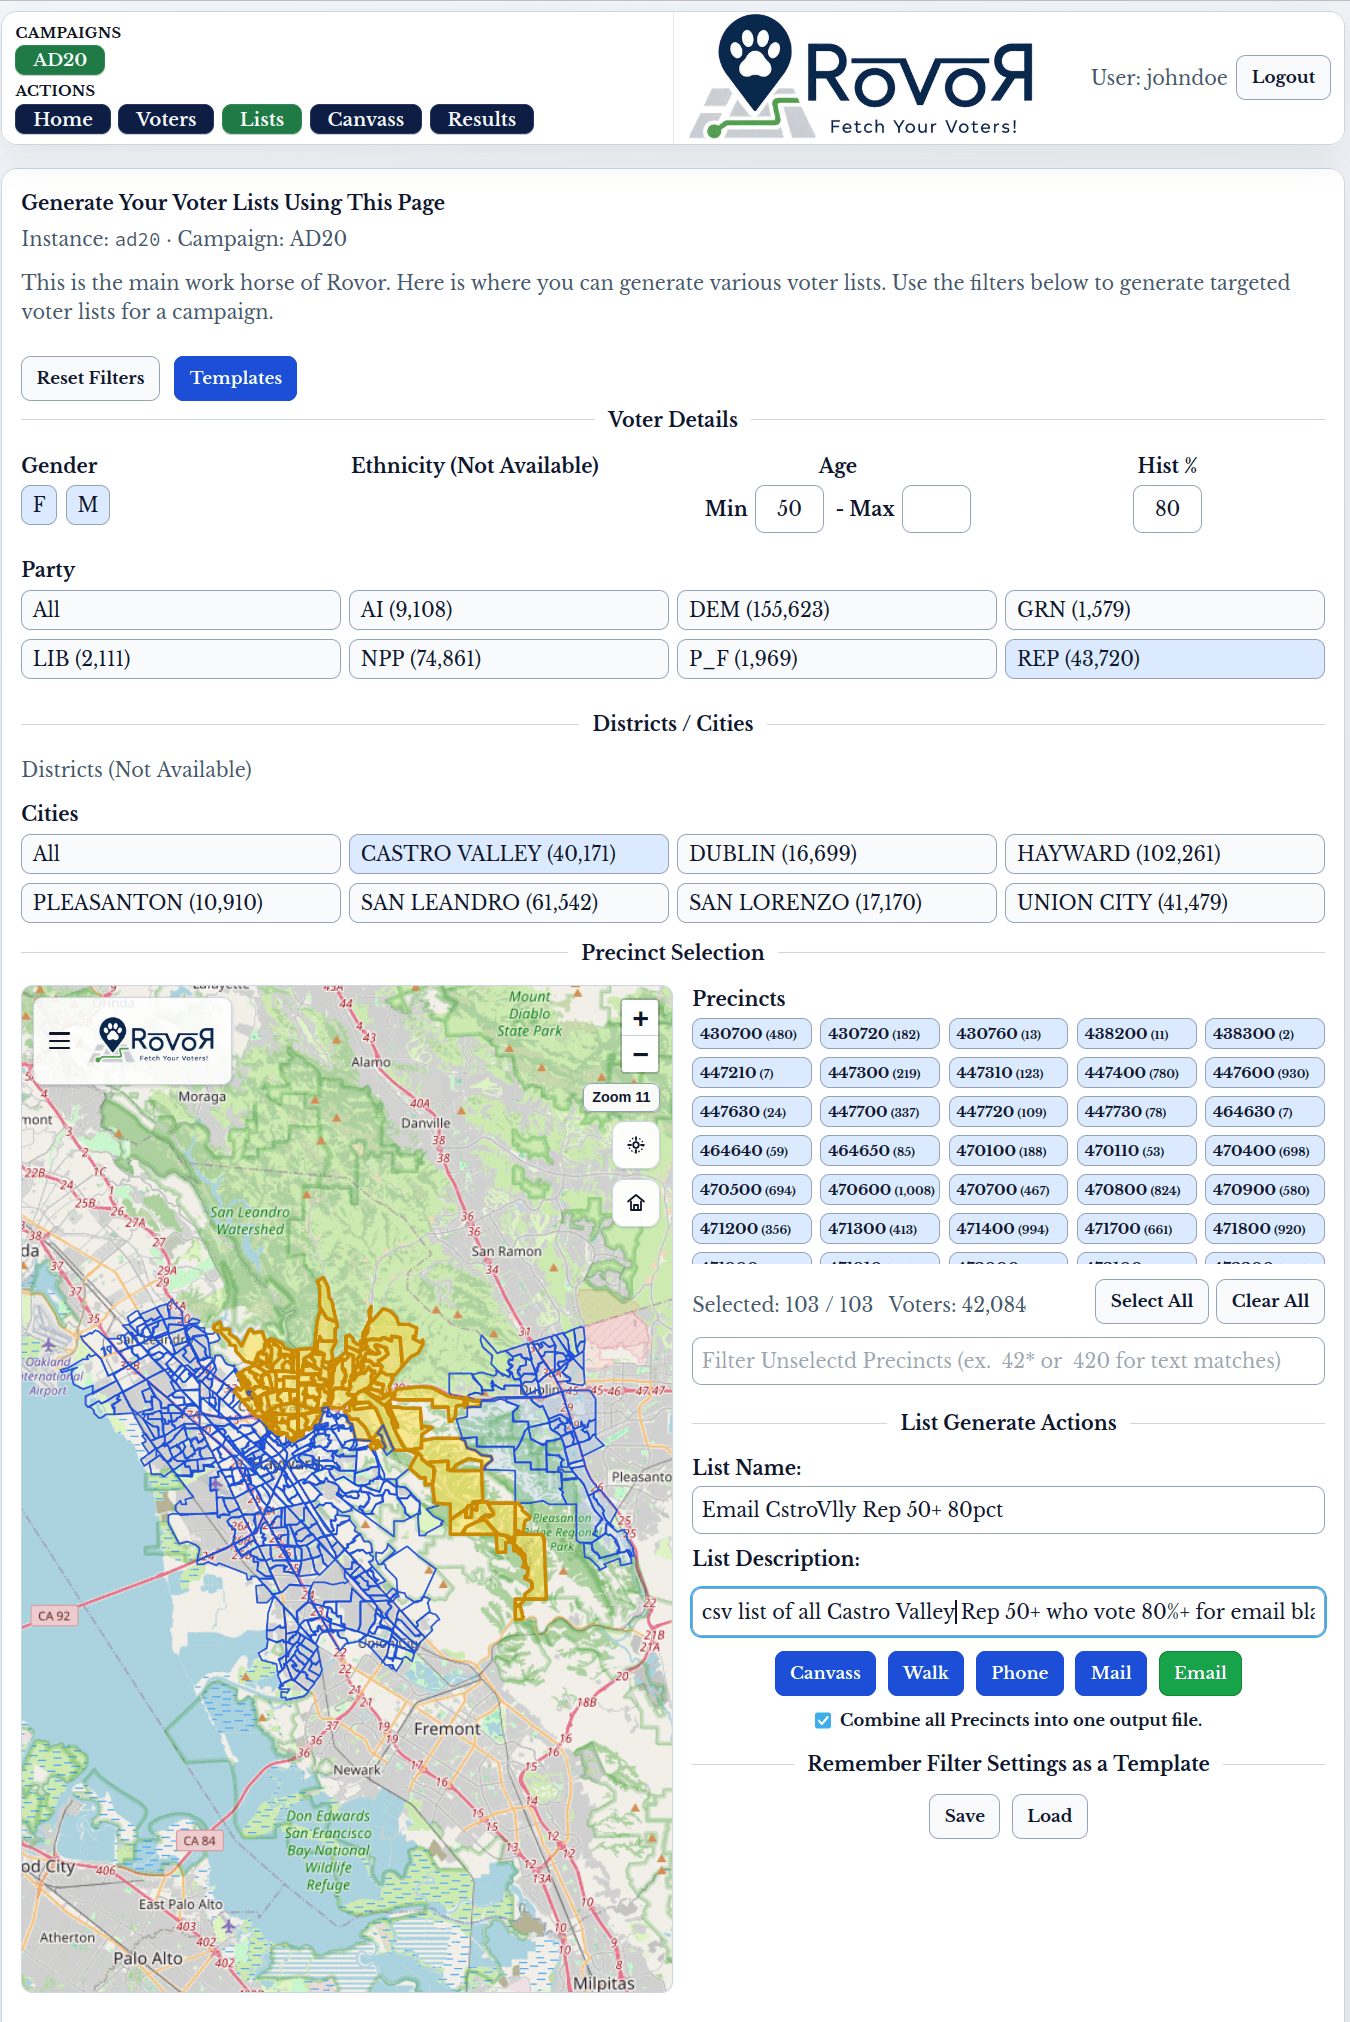The width and height of the screenshot is (1350, 2022).
Task: Open the Results action tab
Action: click(482, 119)
